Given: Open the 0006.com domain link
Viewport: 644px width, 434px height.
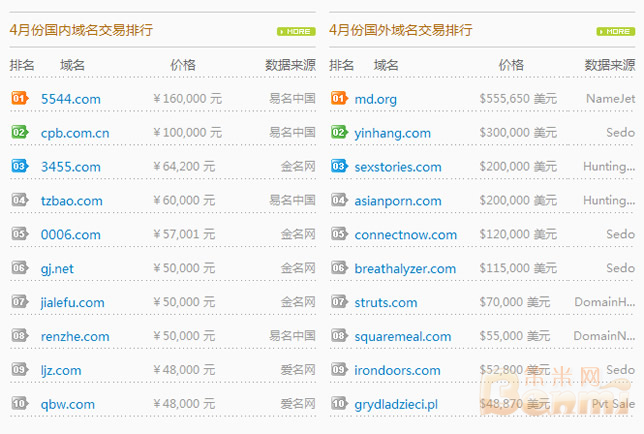Looking at the screenshot, I should (x=71, y=234).
